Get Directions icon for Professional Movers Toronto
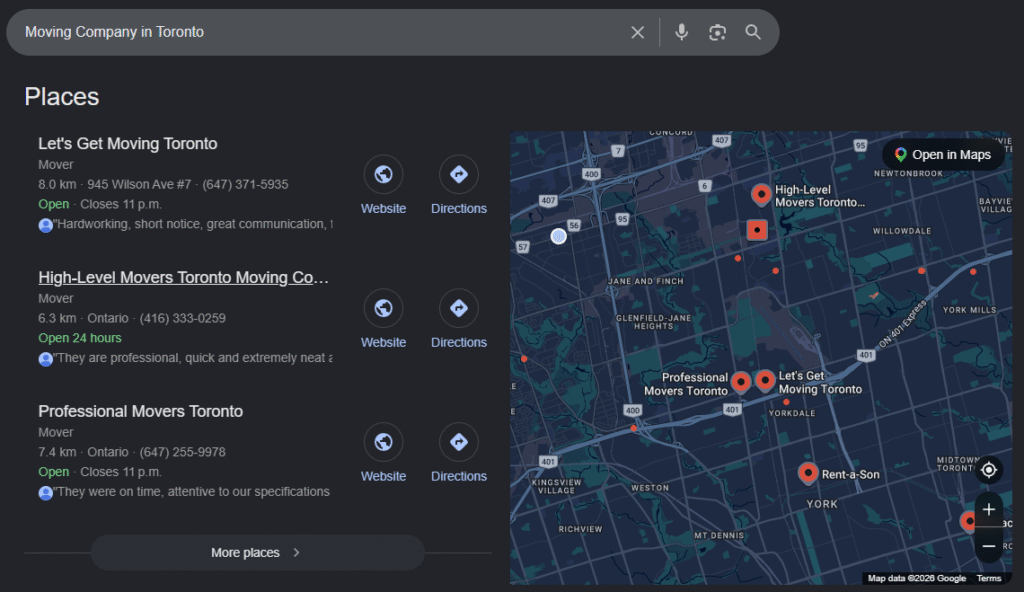 [x=458, y=442]
